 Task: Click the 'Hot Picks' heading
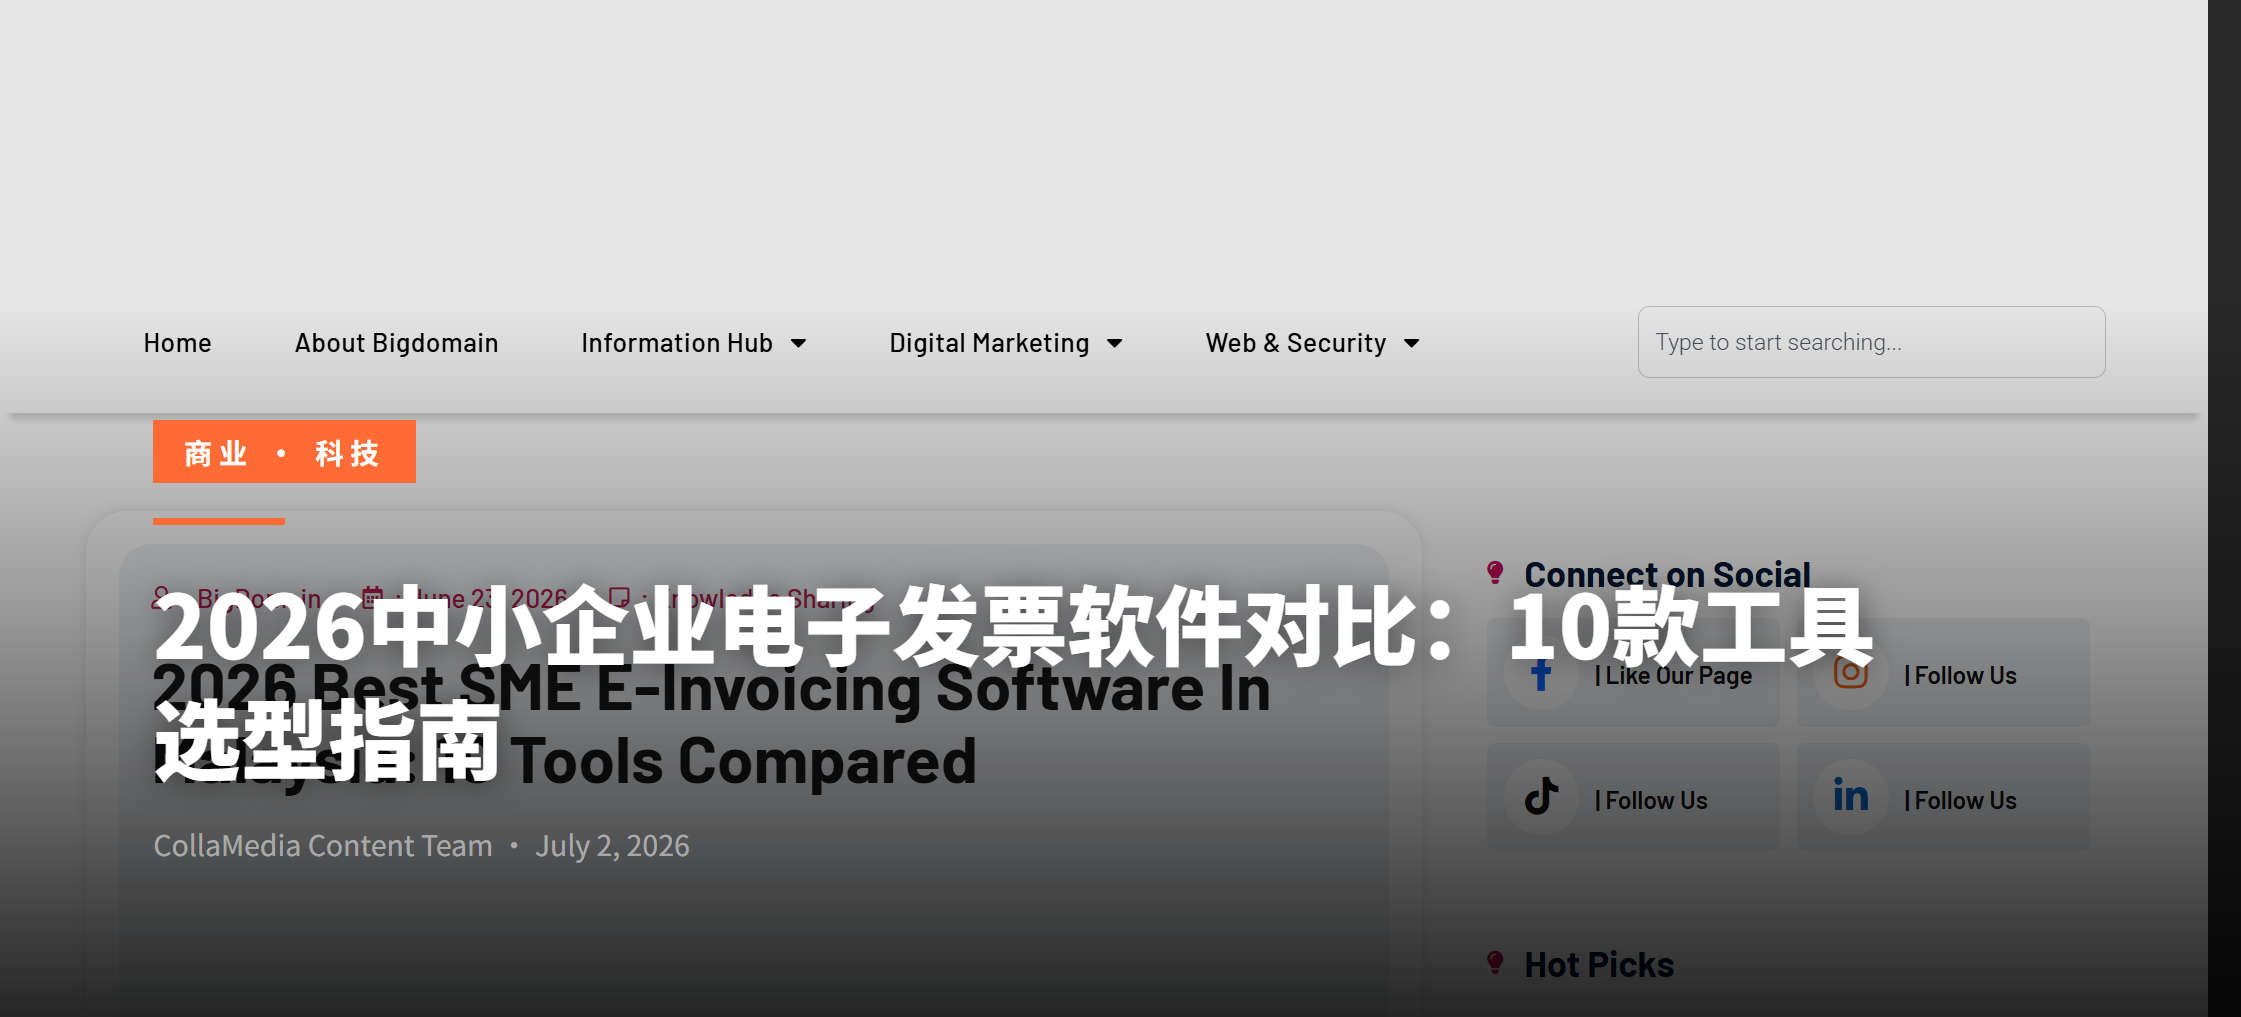point(1599,965)
